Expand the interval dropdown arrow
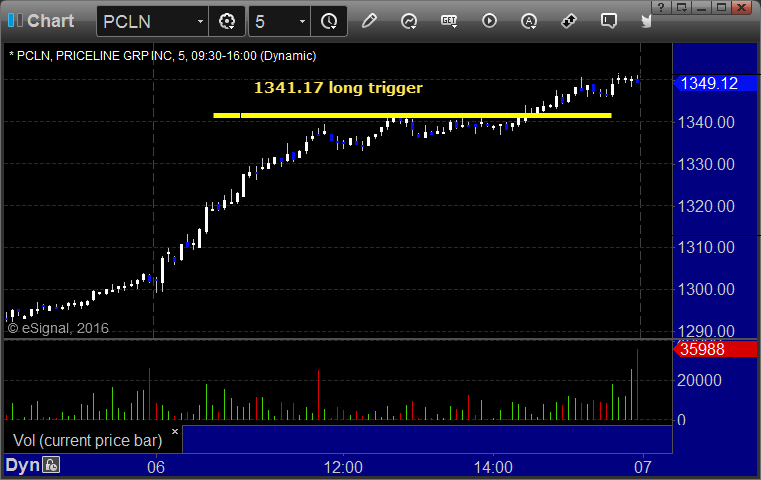This screenshot has height=480, width=761. tap(302, 21)
